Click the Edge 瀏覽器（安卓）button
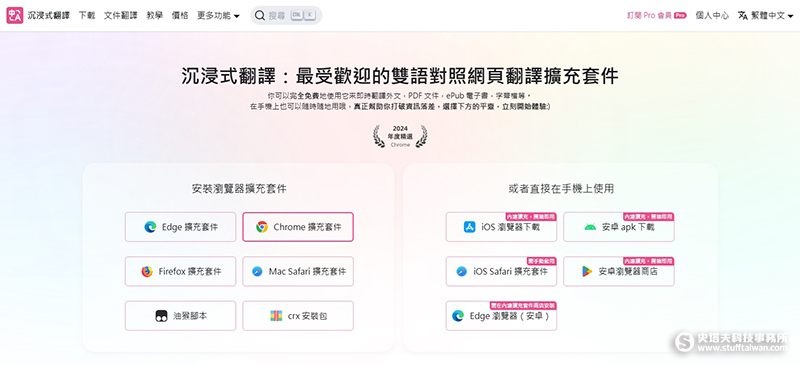The image size is (800, 365). pos(501,316)
